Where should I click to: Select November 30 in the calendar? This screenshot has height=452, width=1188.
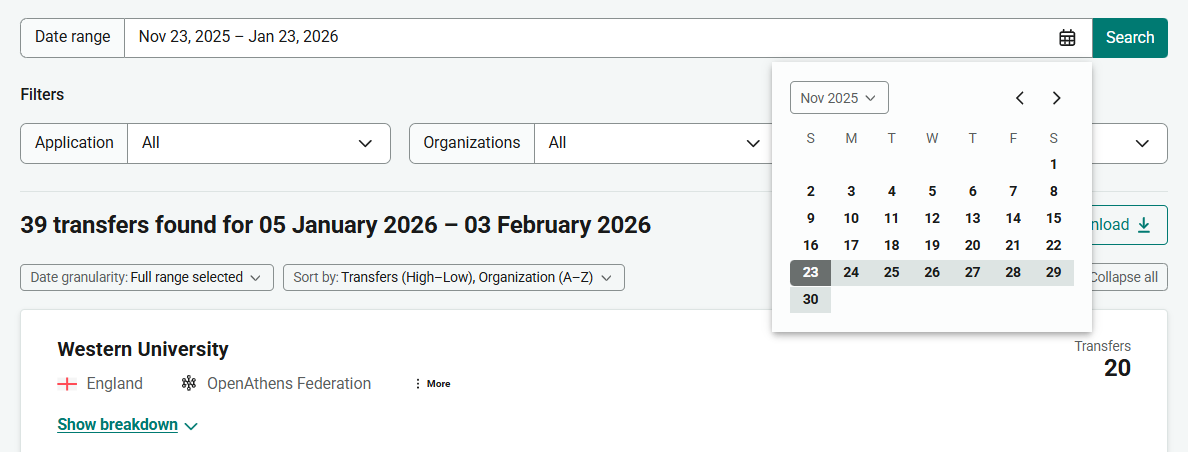point(811,300)
